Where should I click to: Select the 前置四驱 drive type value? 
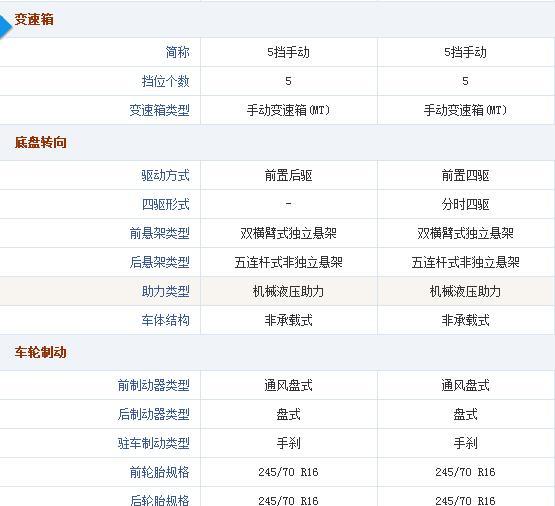click(x=465, y=176)
